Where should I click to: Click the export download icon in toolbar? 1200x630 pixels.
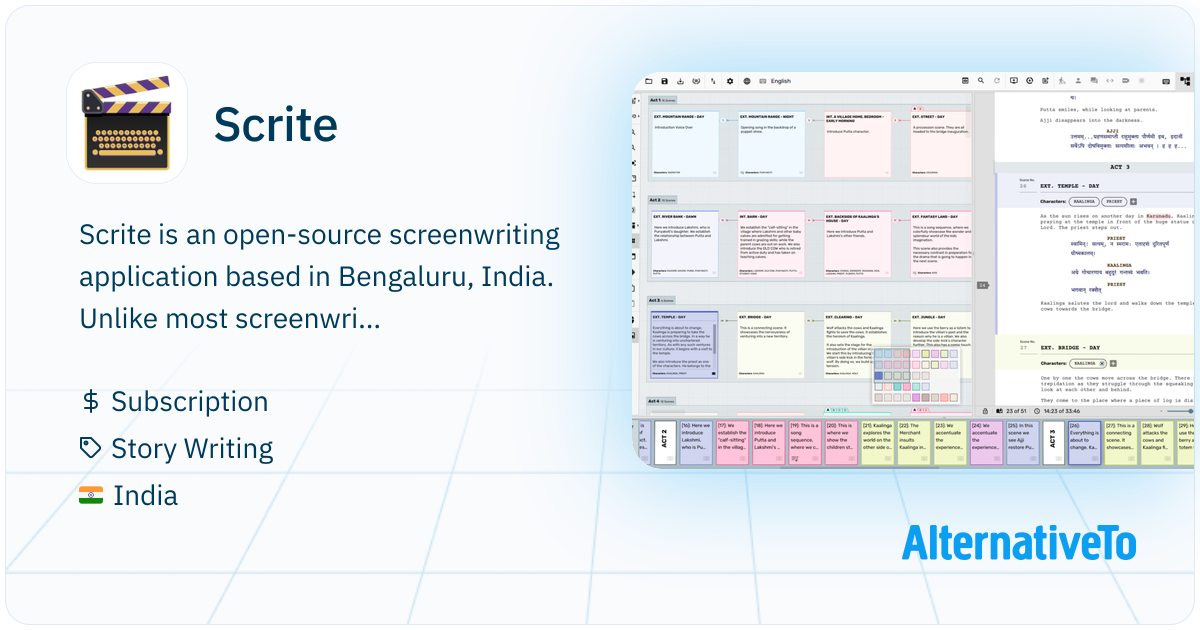pyautogui.click(x=680, y=81)
